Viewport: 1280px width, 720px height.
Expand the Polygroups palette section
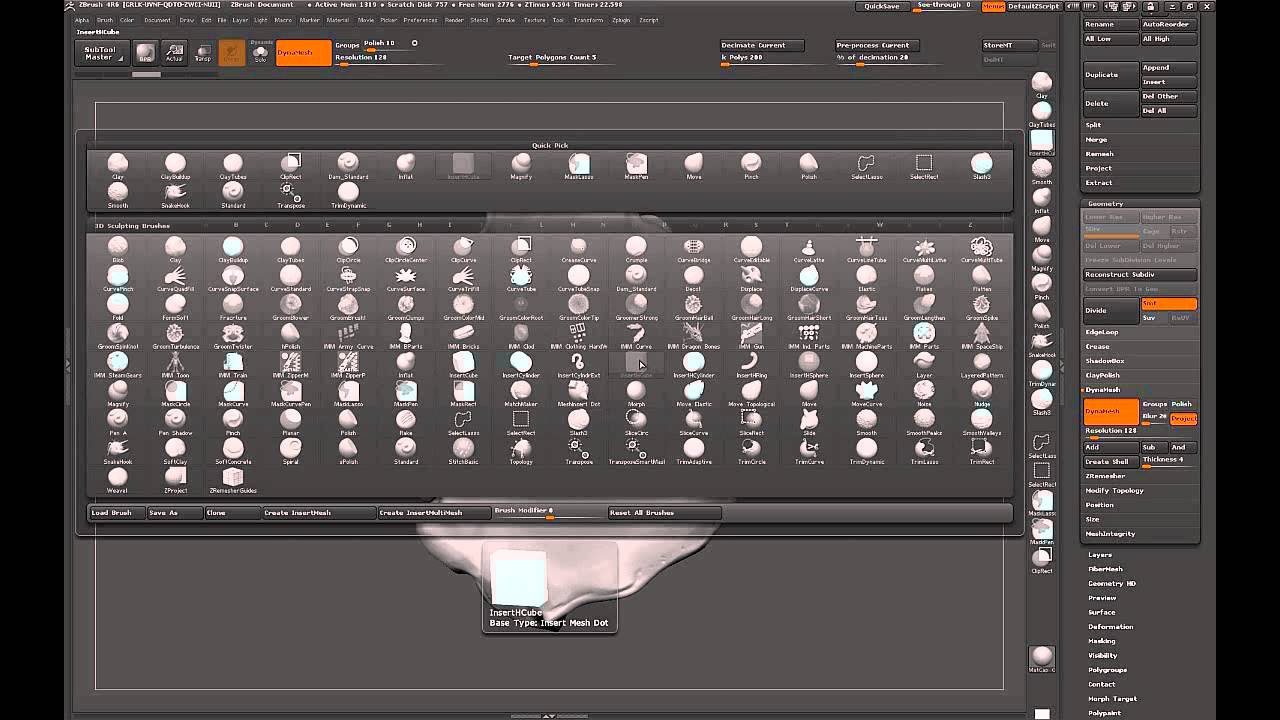point(1108,670)
